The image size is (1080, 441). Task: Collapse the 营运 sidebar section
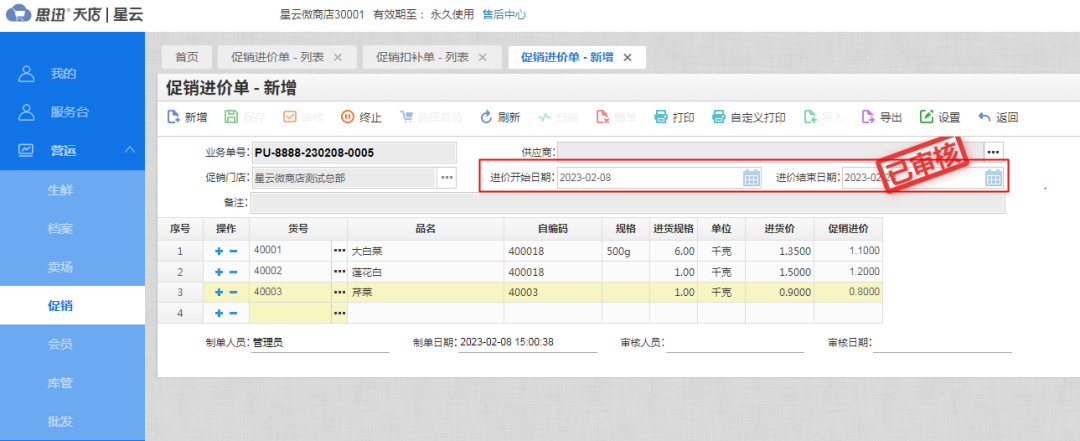(x=129, y=150)
